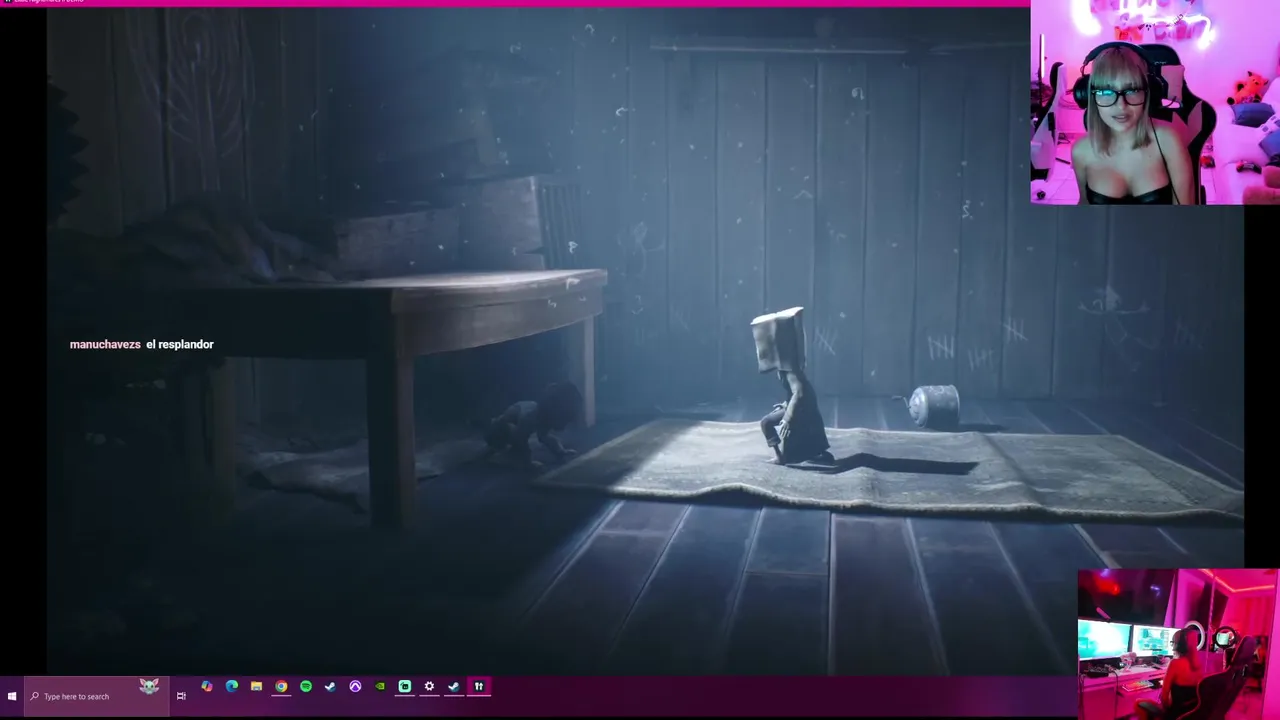Open Microsoft Edge from the taskbar
The image size is (1280, 720).
tap(232, 687)
